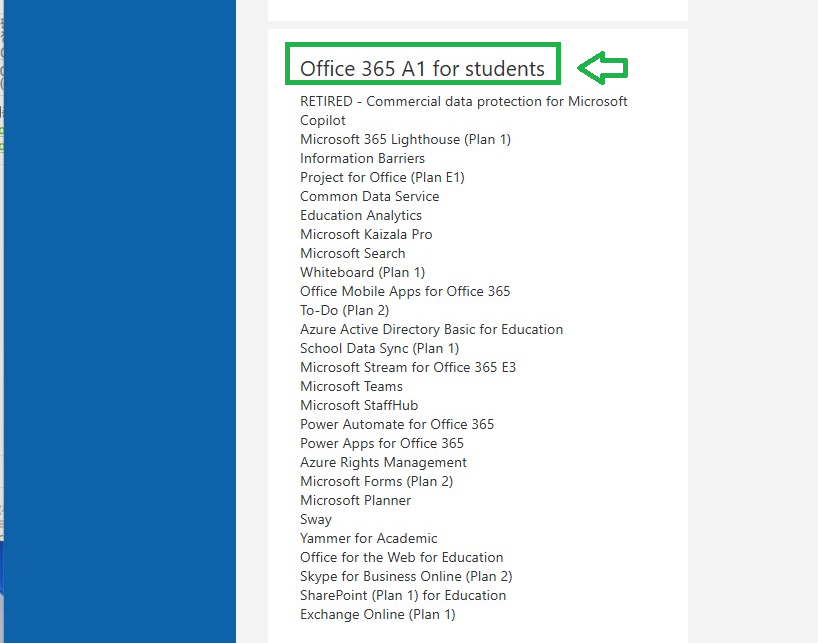Select 'Project for Office (Plan E1)'
The image size is (820, 643).
click(382, 178)
